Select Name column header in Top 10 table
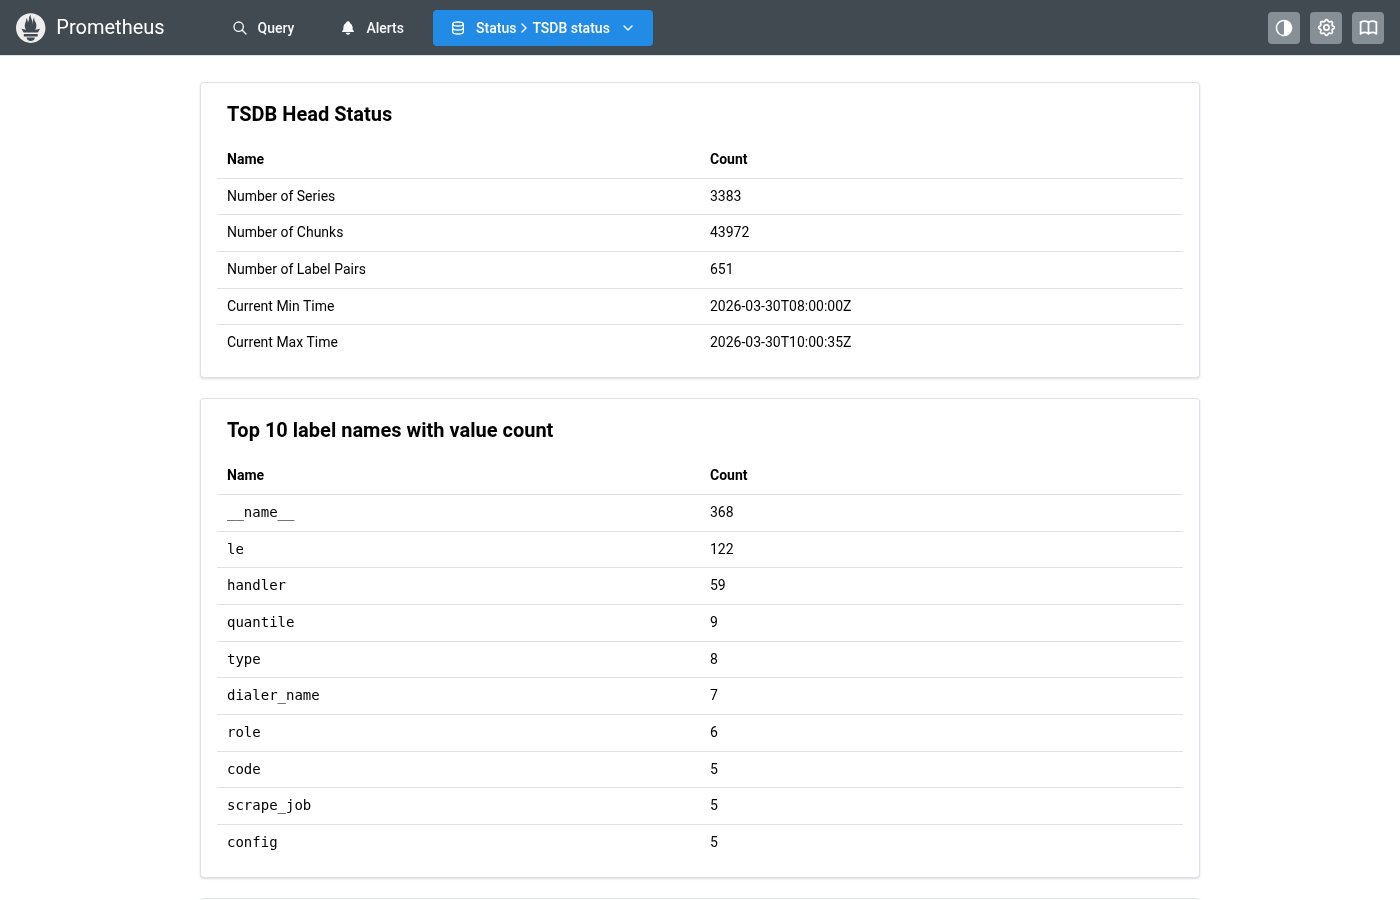This screenshot has height=900, width=1400. [x=245, y=475]
